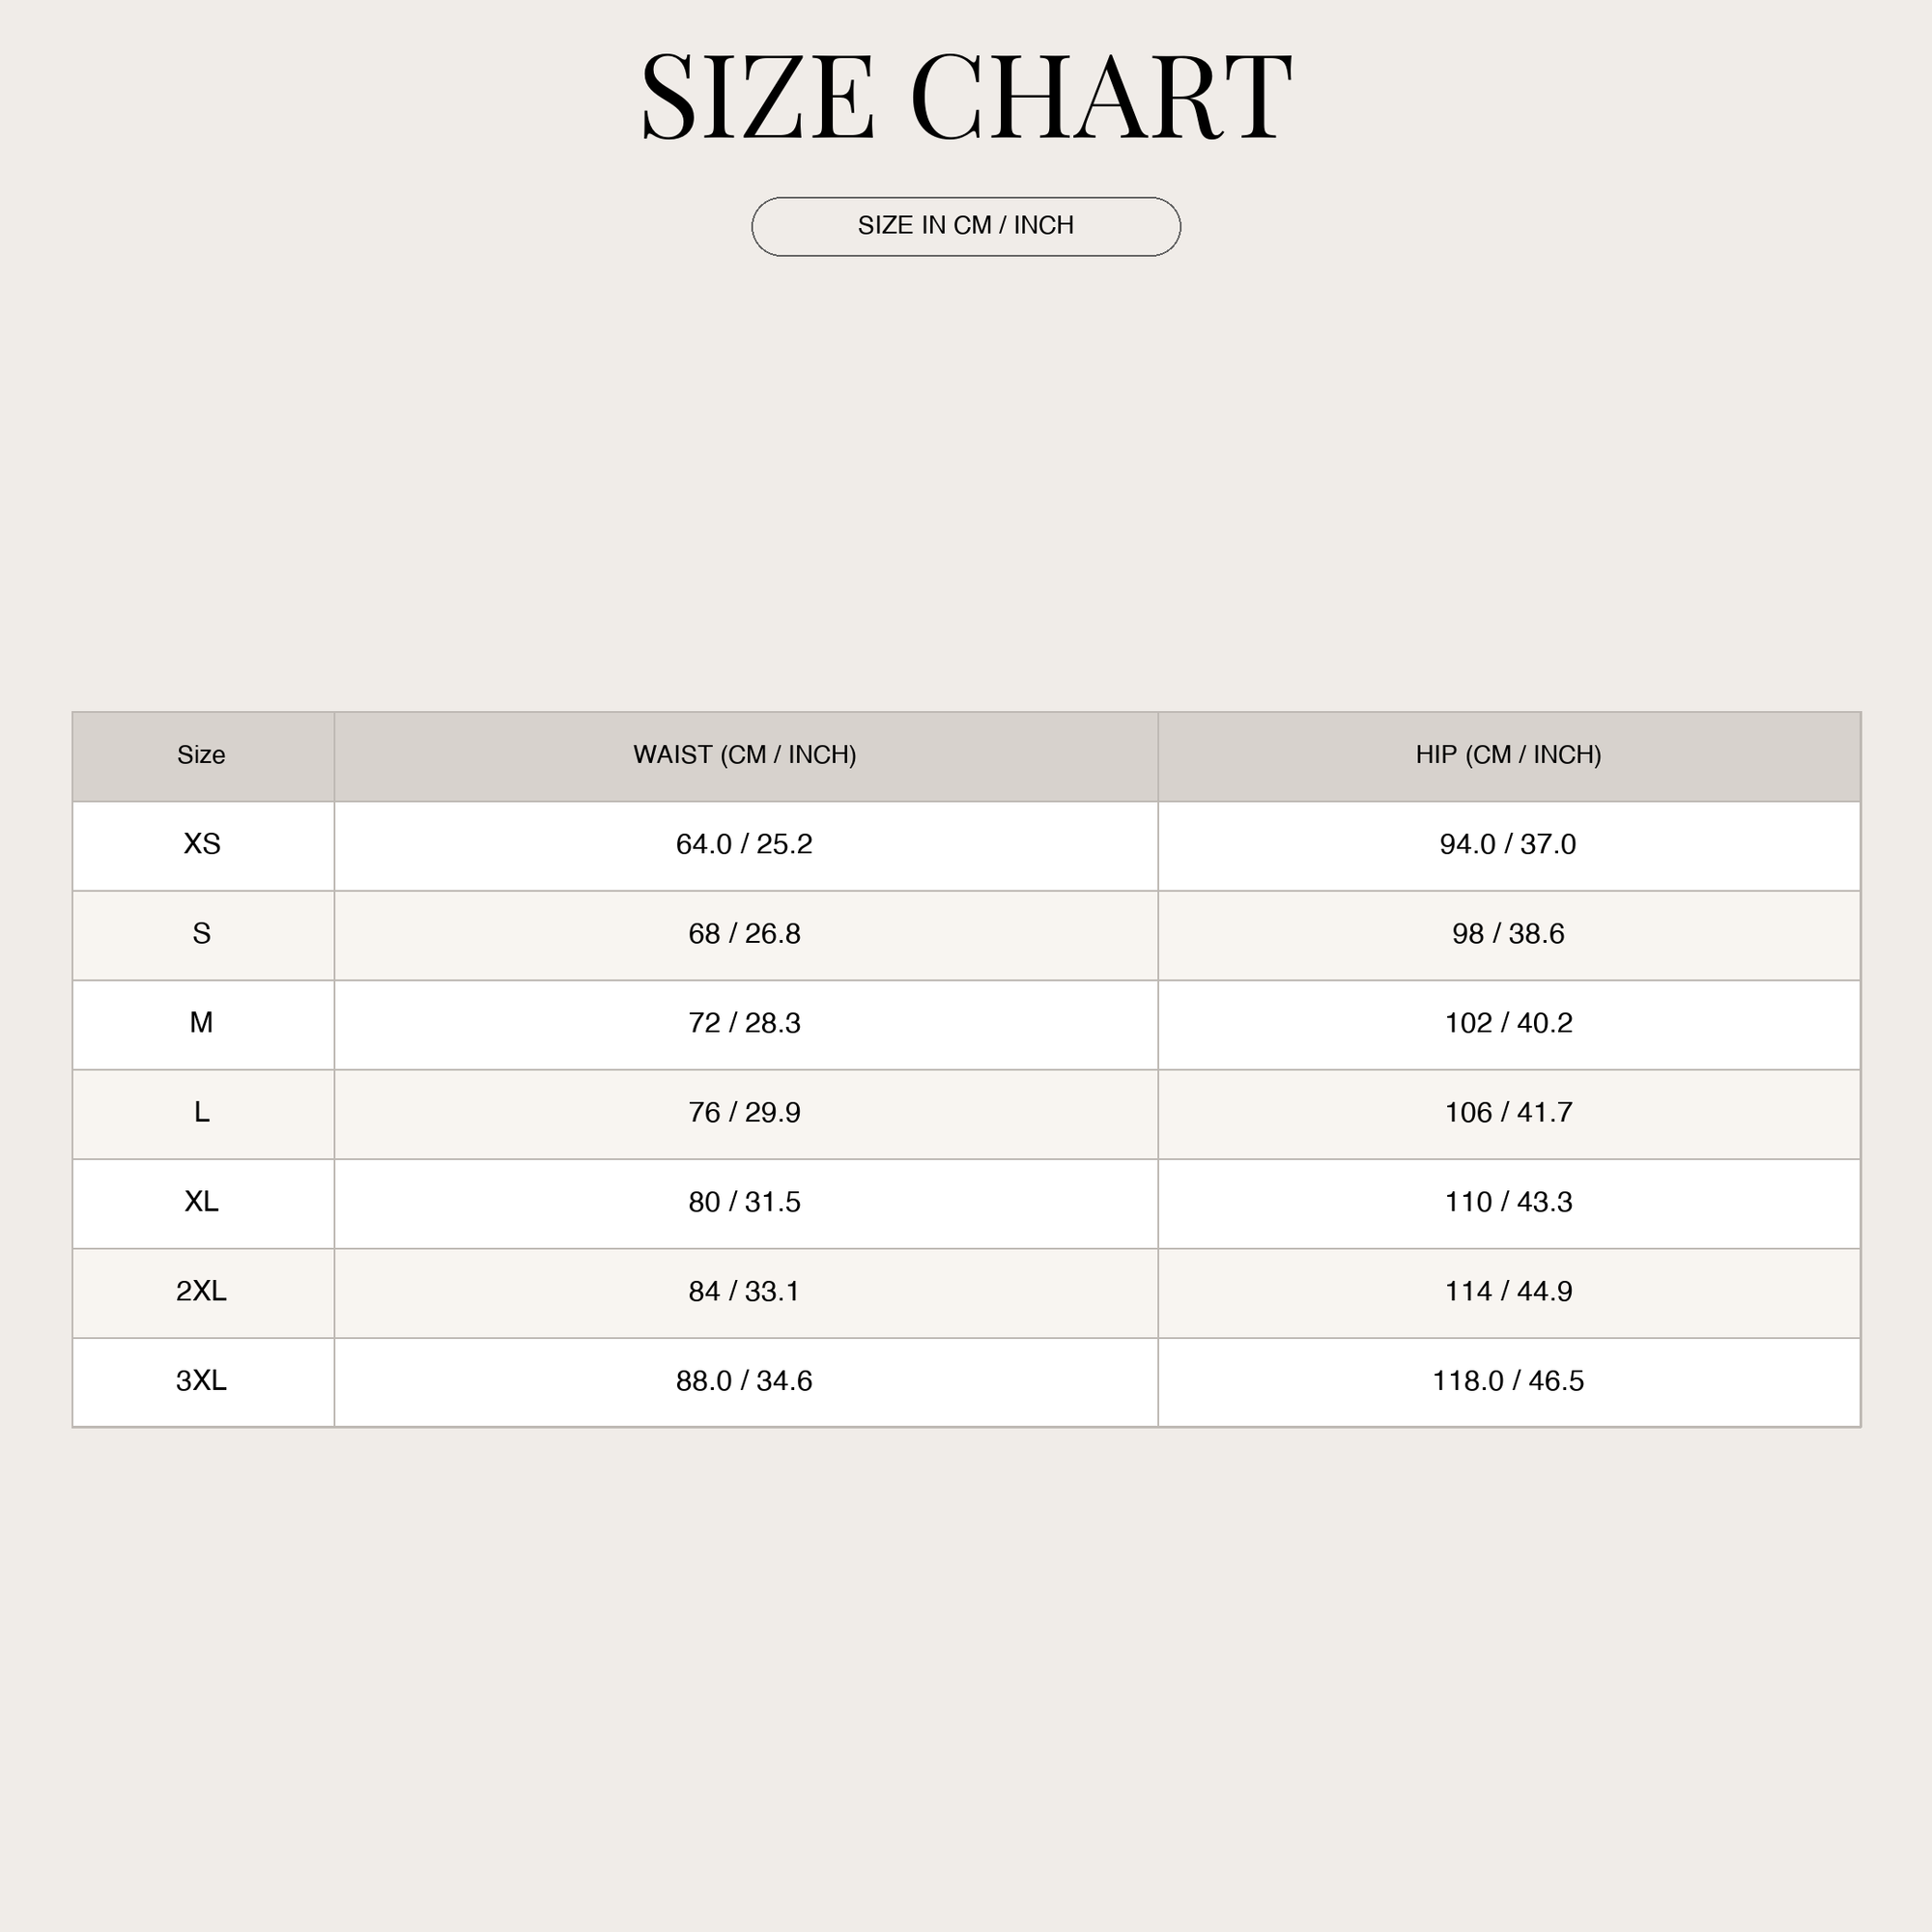
Task: Click the L size row label
Action: tap(202, 1112)
